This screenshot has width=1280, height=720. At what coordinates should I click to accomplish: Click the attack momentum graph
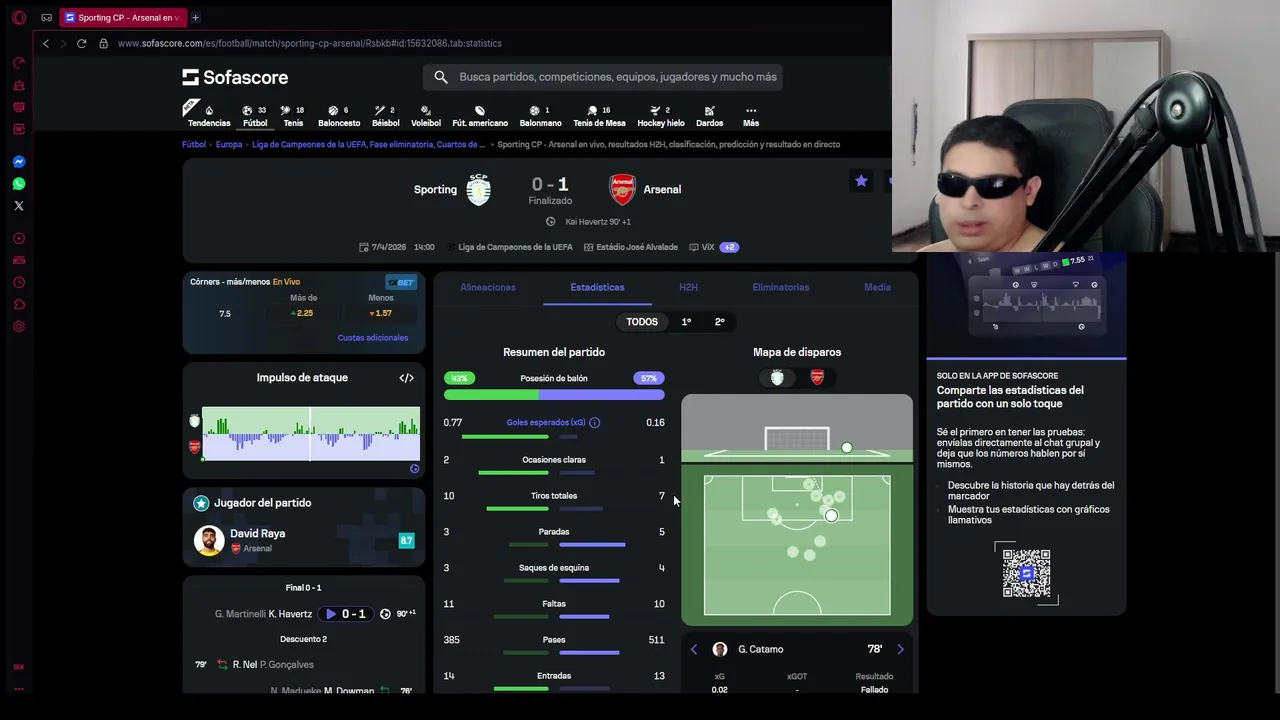[x=311, y=434]
